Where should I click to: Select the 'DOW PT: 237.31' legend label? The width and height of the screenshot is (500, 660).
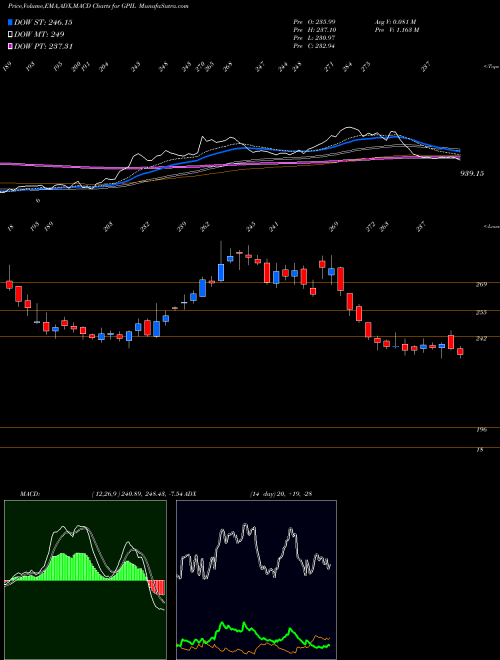pyautogui.click(x=43, y=46)
